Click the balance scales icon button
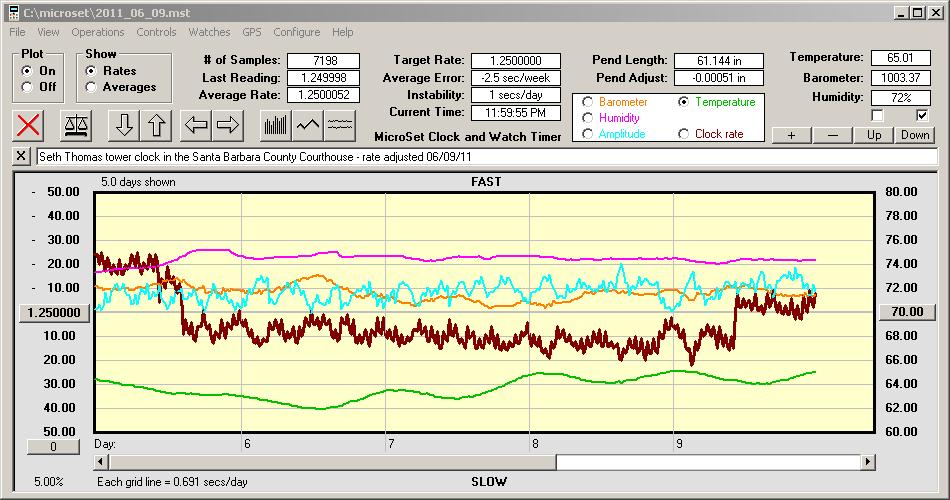 [x=76, y=125]
